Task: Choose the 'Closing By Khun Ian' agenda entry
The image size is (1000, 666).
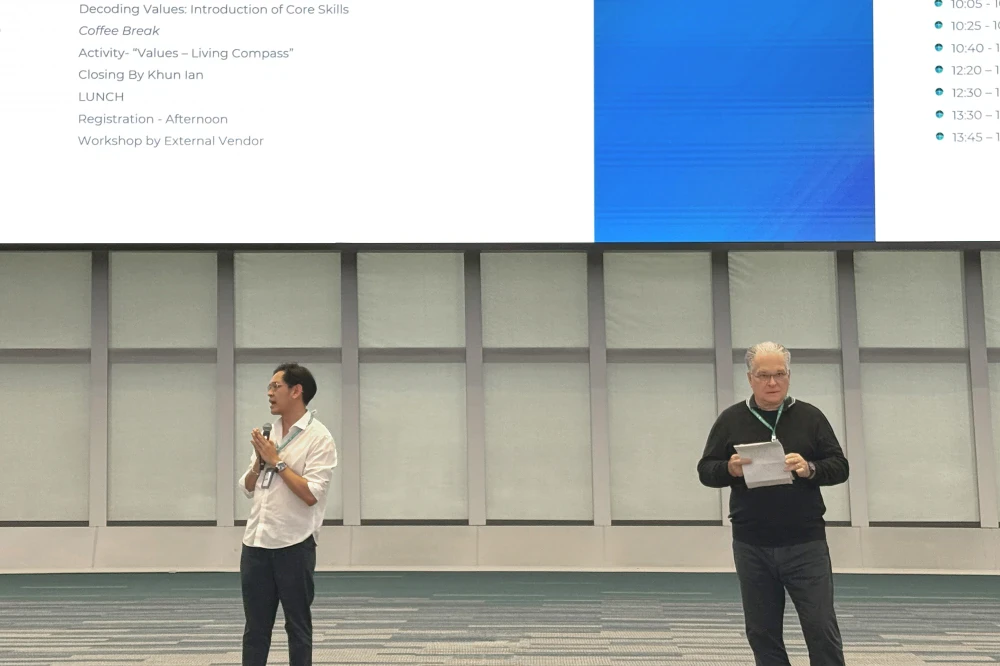Action: (x=141, y=75)
